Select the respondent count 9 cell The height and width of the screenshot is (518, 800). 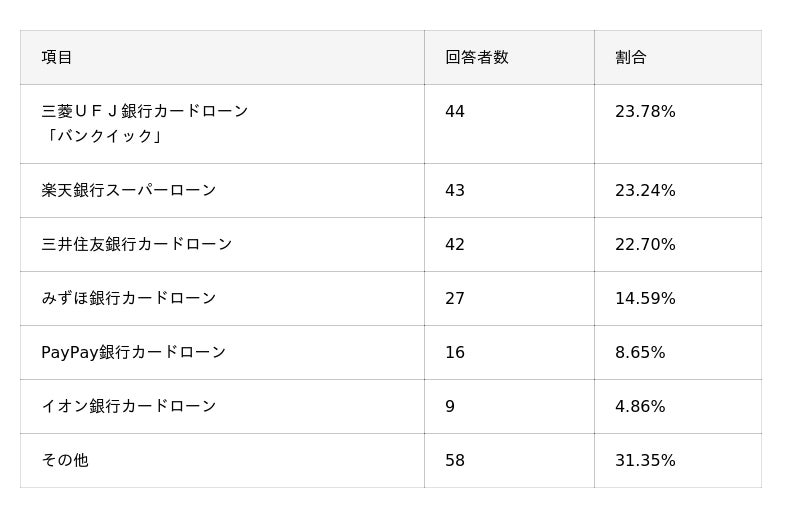450,406
